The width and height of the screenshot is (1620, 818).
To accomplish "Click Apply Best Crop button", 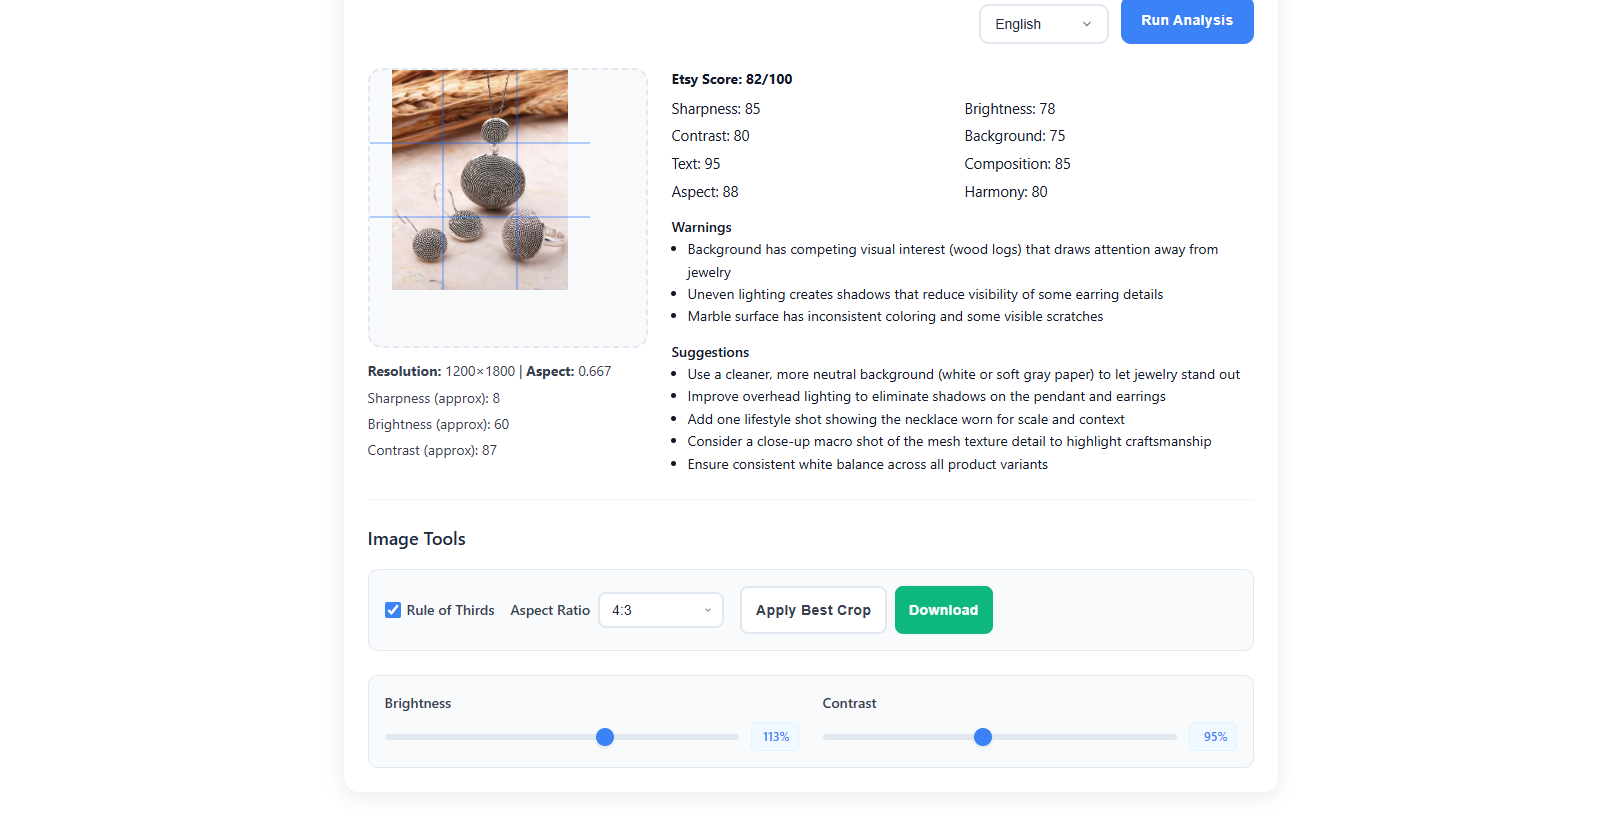I will coord(813,610).
